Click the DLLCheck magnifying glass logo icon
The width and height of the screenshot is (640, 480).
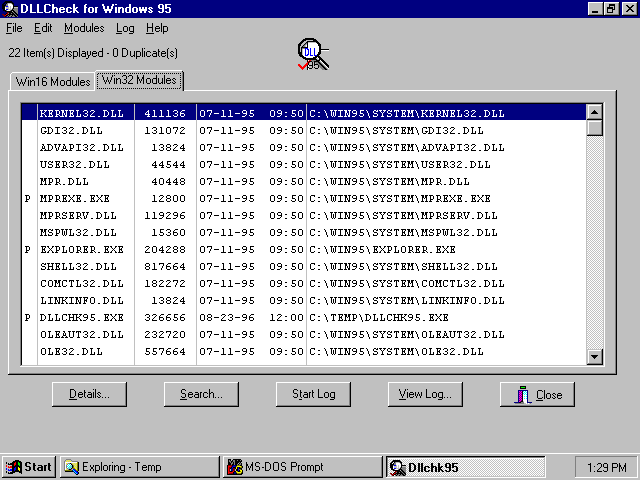click(x=312, y=54)
